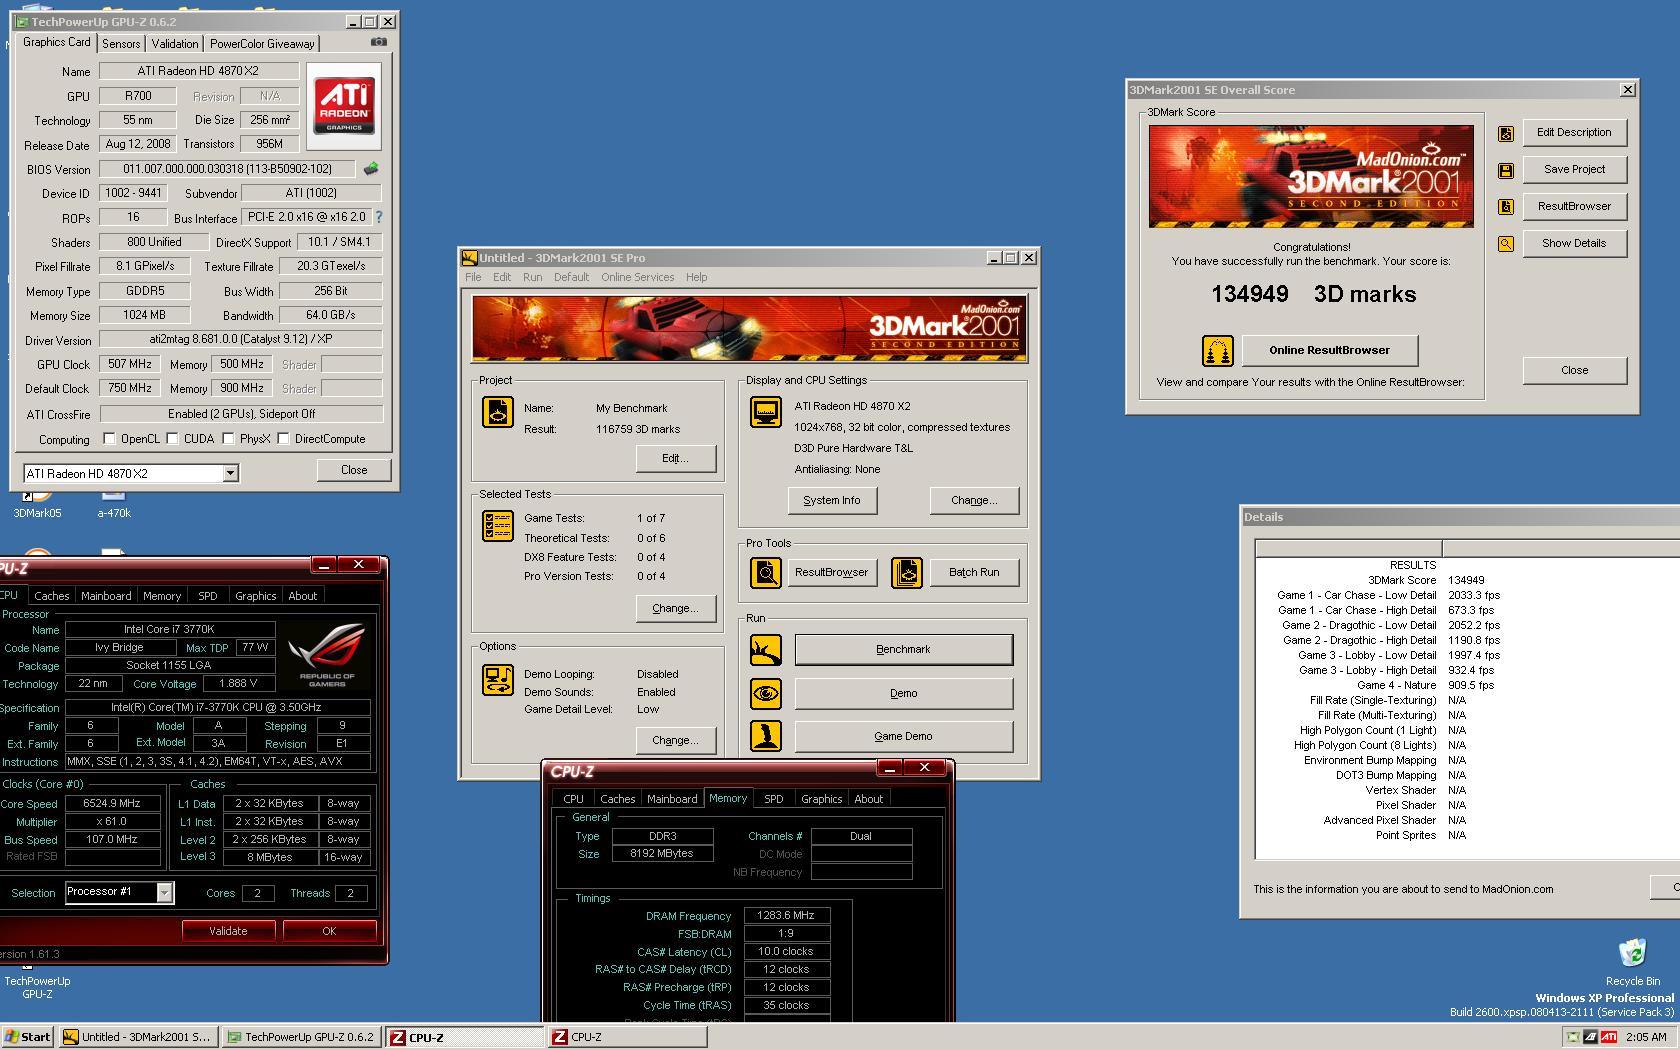Switch to the SPD tab in the CPU-Z memory window
Viewport: 1680px width, 1050px height.
773,799
